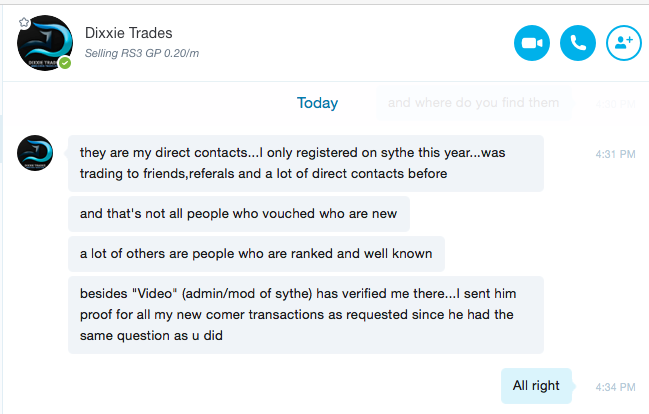Start a voice call with Dixxie Trades
The height and width of the screenshot is (414, 649).
click(x=578, y=43)
